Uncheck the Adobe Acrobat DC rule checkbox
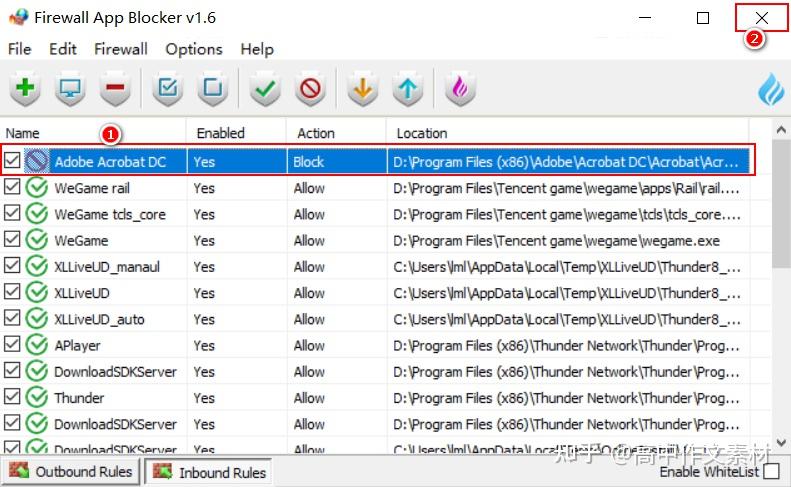Image resolution: width=791 pixels, height=487 pixels. pos(12,160)
